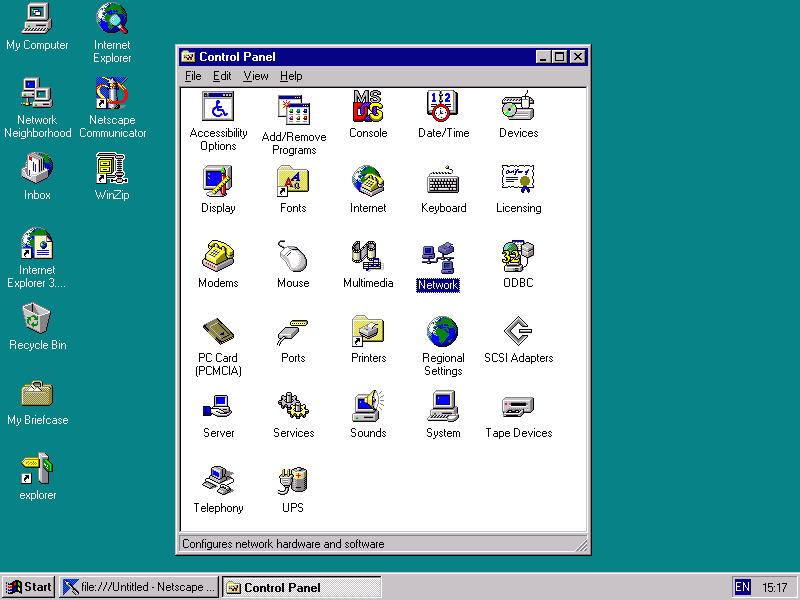Click the Start button

tap(28, 587)
